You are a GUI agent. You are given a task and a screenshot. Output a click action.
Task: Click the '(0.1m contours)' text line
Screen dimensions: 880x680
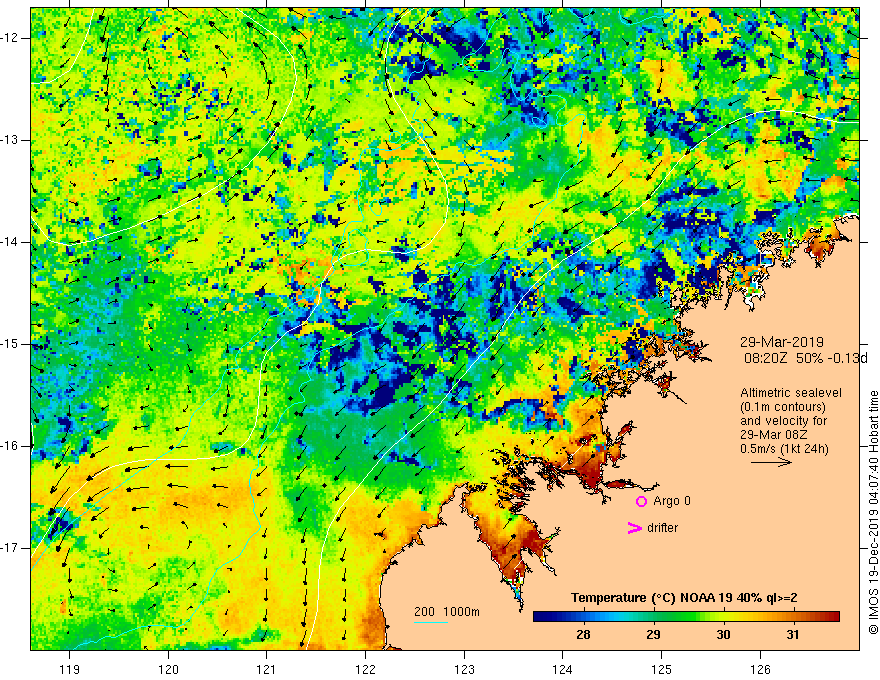782,407
